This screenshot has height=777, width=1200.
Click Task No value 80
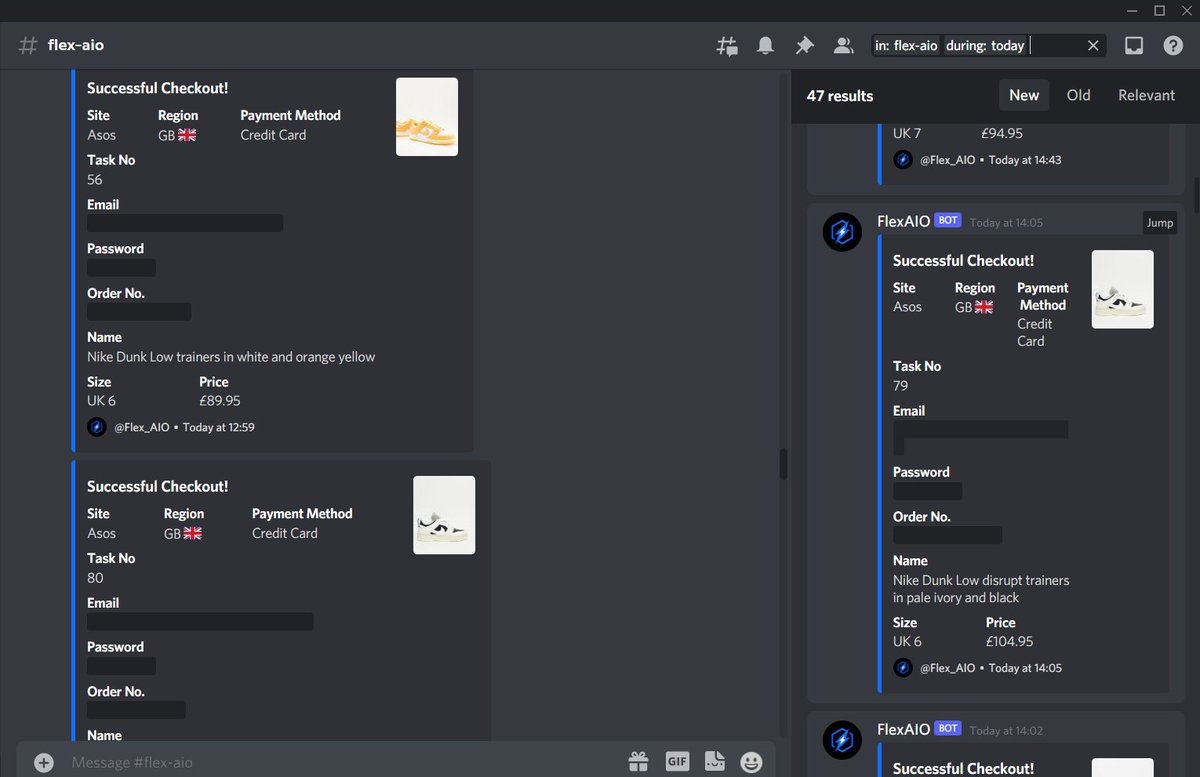pyautogui.click(x=95, y=577)
